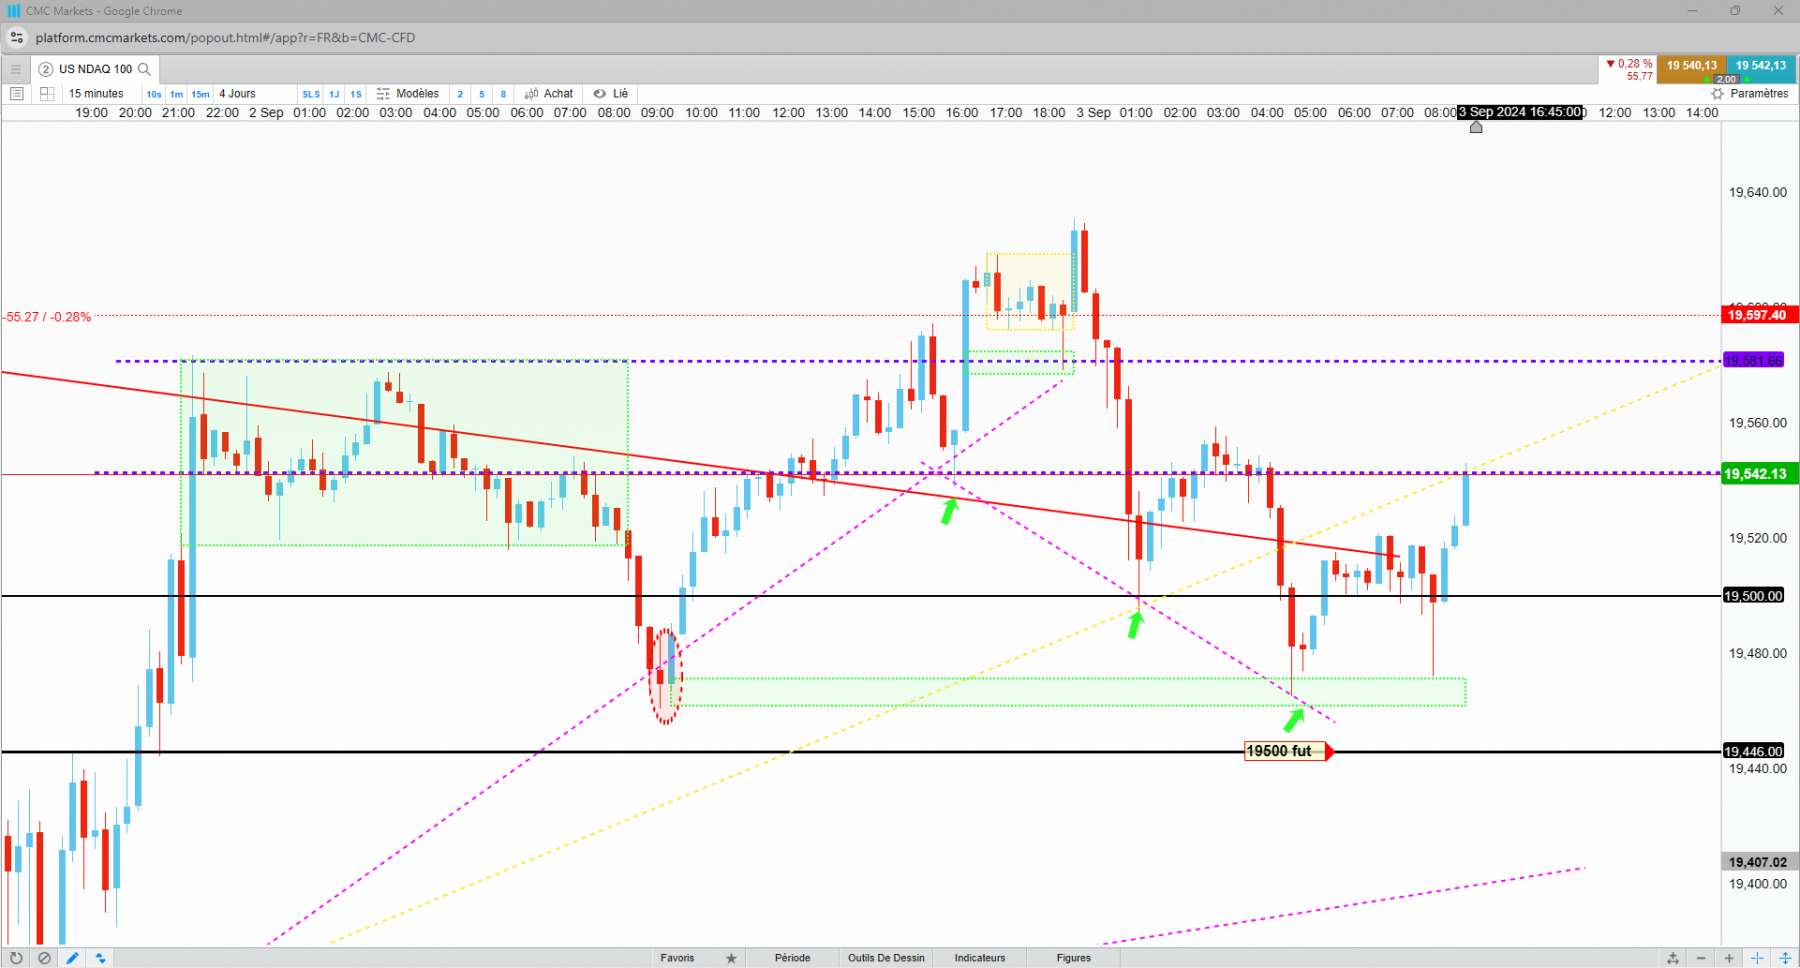The width and height of the screenshot is (1800, 968).
Task: Zoom in with the plus icon at bottom right
Action: tap(1729, 958)
